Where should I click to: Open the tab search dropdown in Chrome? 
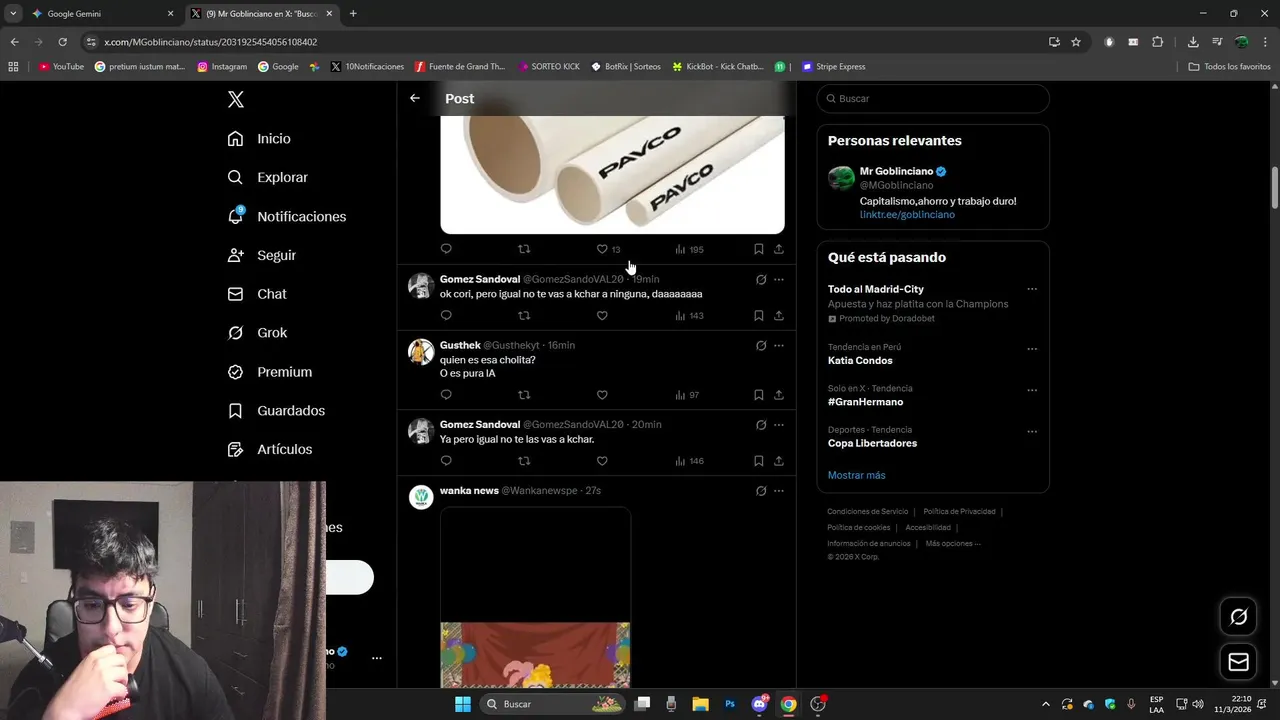coord(13,14)
